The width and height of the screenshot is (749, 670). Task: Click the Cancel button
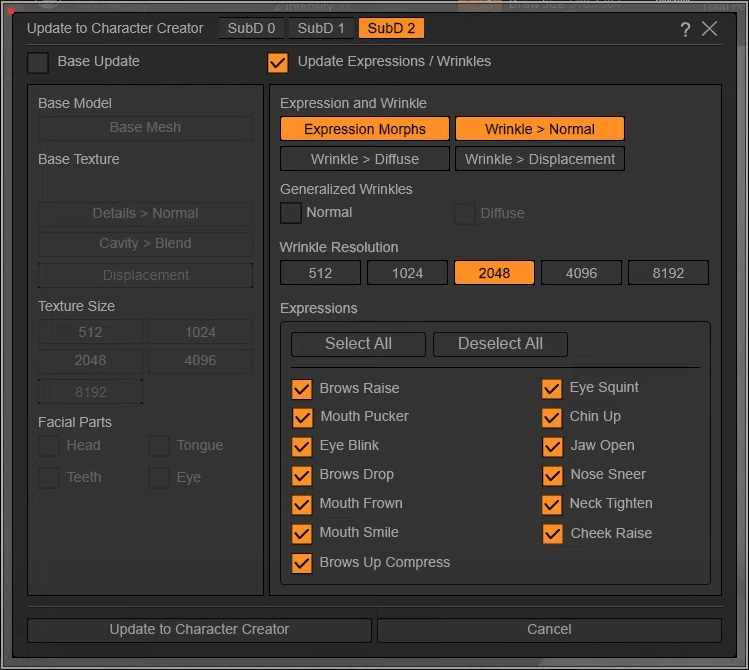[549, 630]
